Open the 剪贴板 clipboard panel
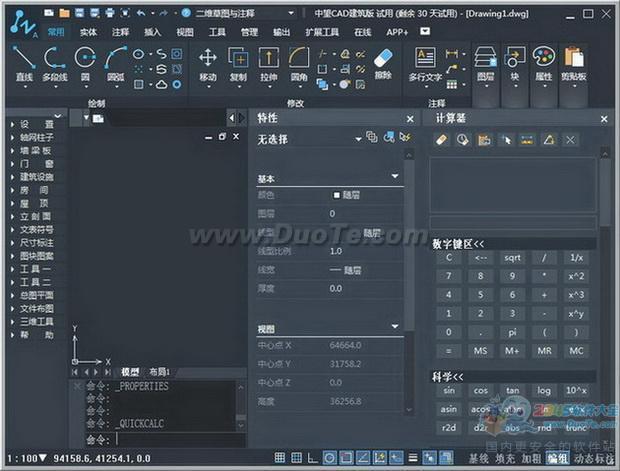Screen dimensions: 620x471 (x=573, y=65)
